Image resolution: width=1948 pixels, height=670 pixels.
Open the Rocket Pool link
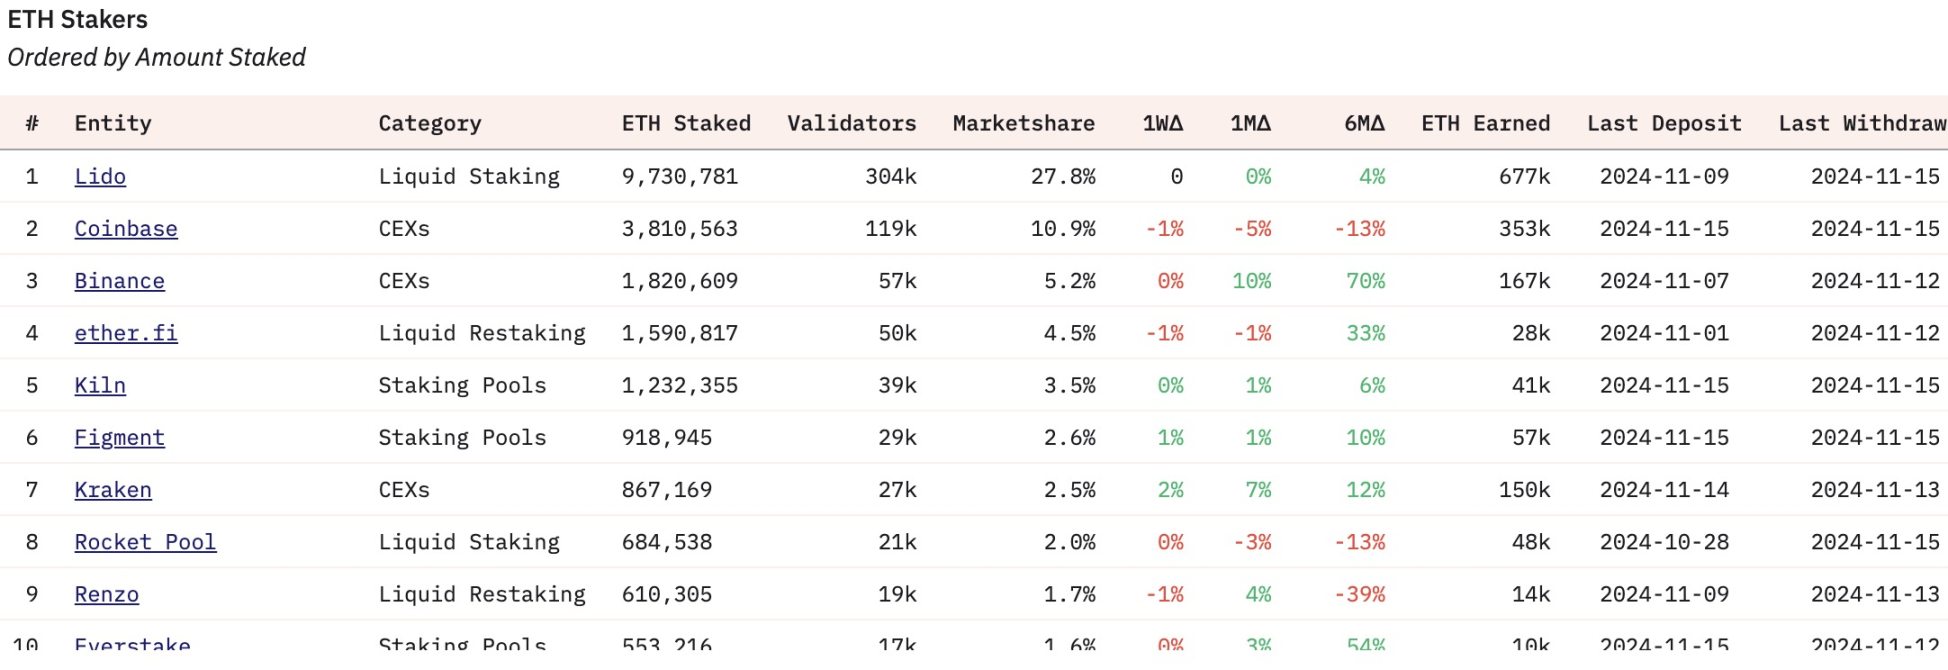coord(145,542)
